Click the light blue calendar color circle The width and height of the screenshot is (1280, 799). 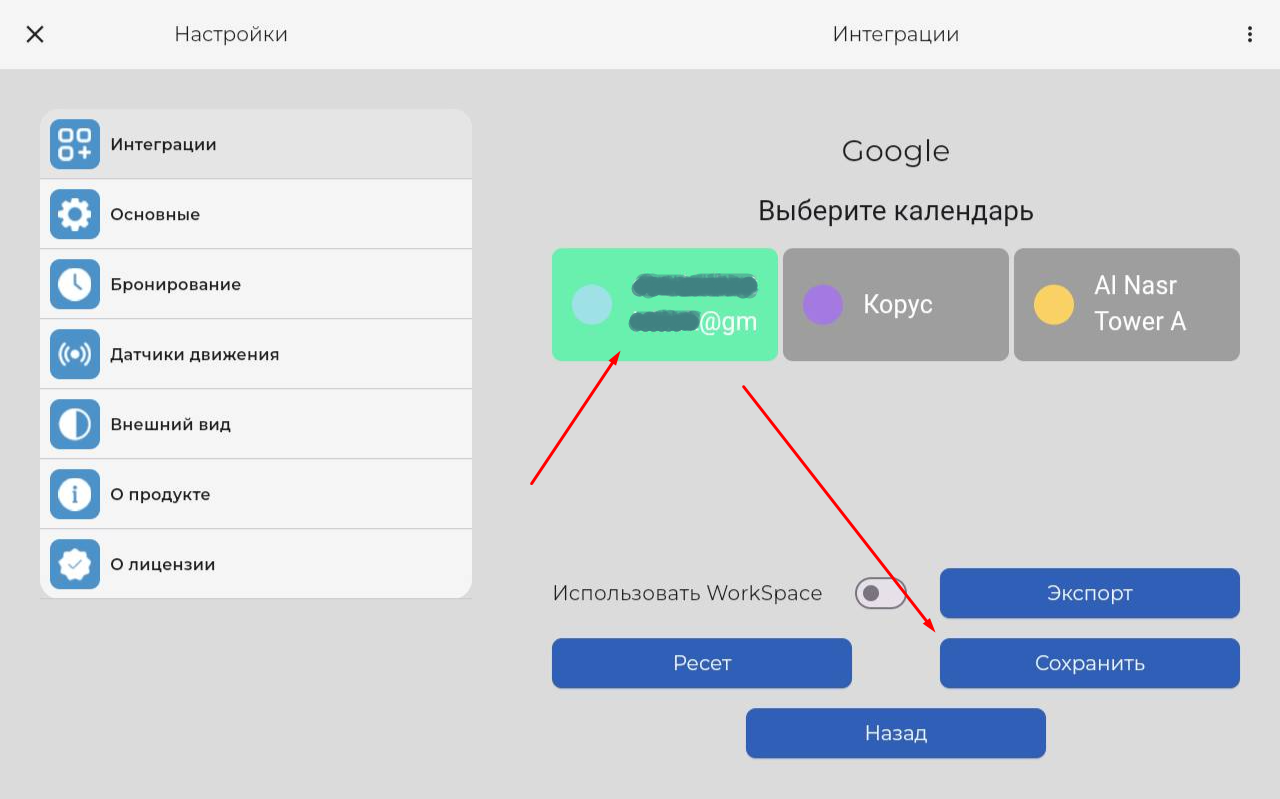pyautogui.click(x=592, y=304)
